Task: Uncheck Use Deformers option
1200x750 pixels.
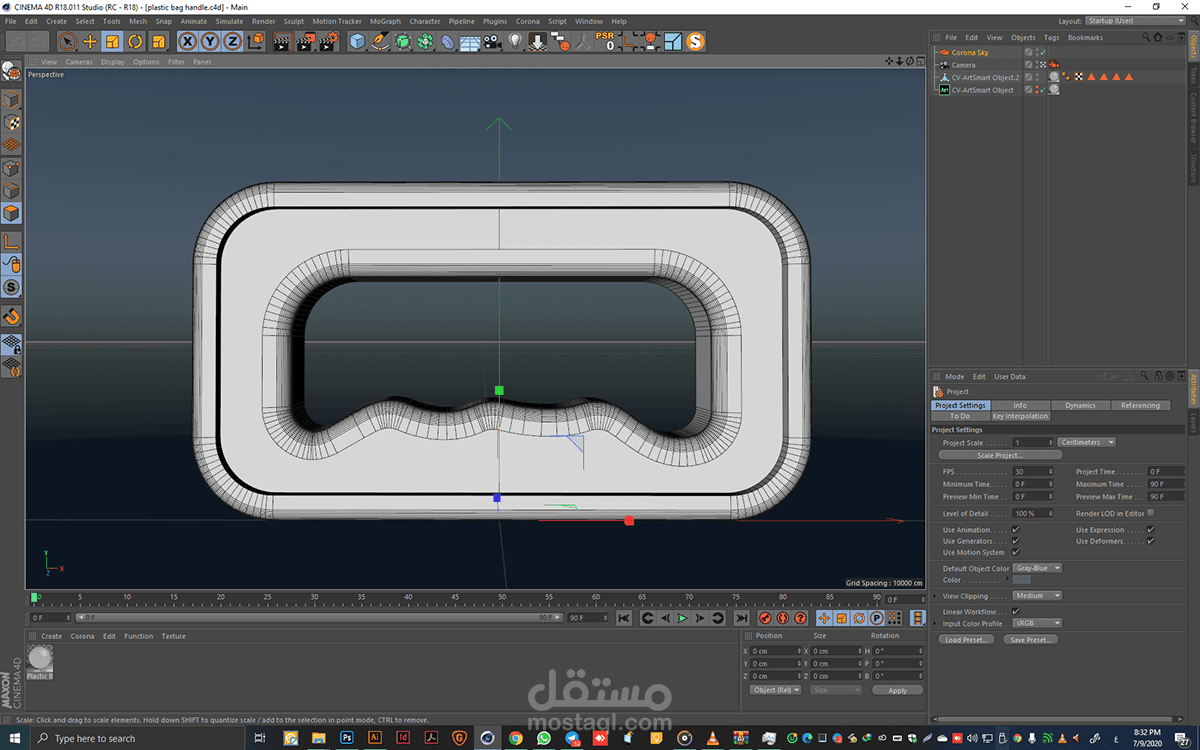Action: tap(1151, 541)
